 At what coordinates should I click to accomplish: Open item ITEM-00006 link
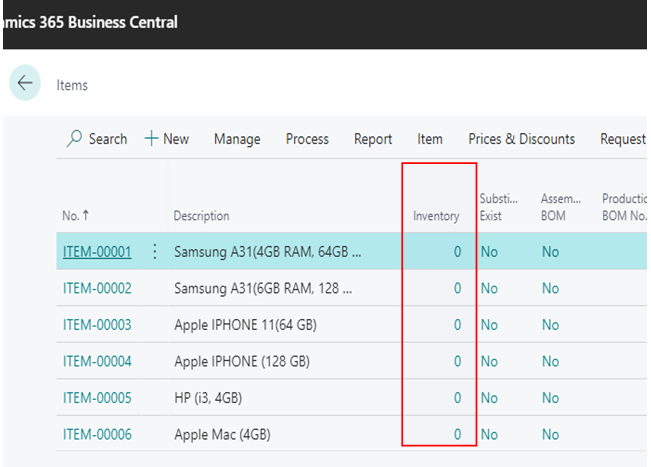(x=97, y=434)
